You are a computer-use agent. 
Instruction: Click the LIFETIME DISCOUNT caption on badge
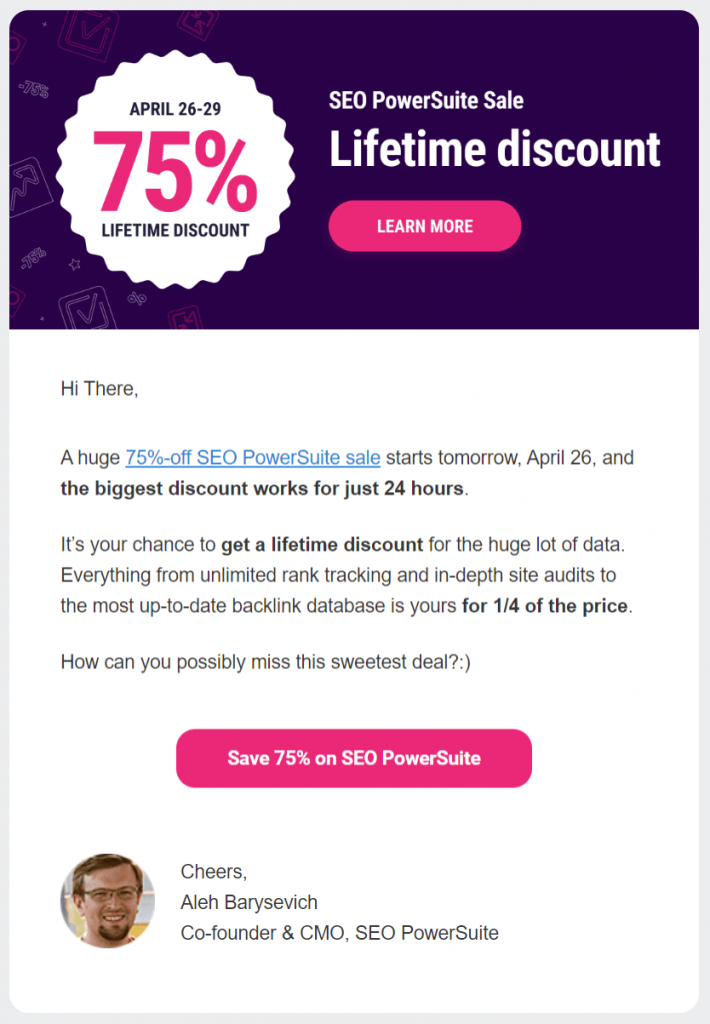click(x=175, y=231)
